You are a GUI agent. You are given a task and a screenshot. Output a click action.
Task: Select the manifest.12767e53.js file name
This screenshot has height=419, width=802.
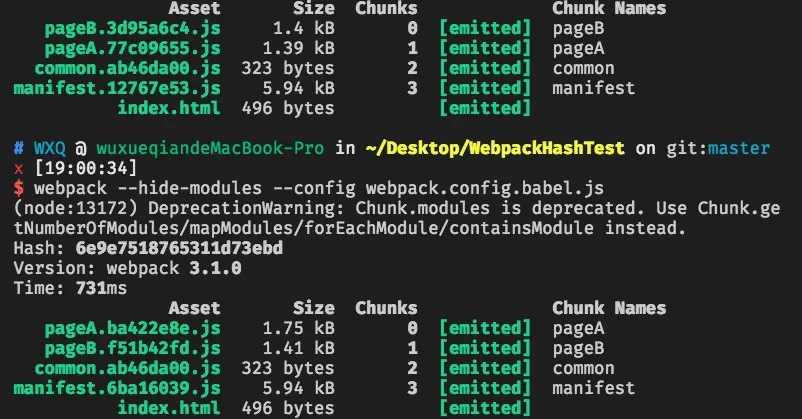[x=117, y=89]
